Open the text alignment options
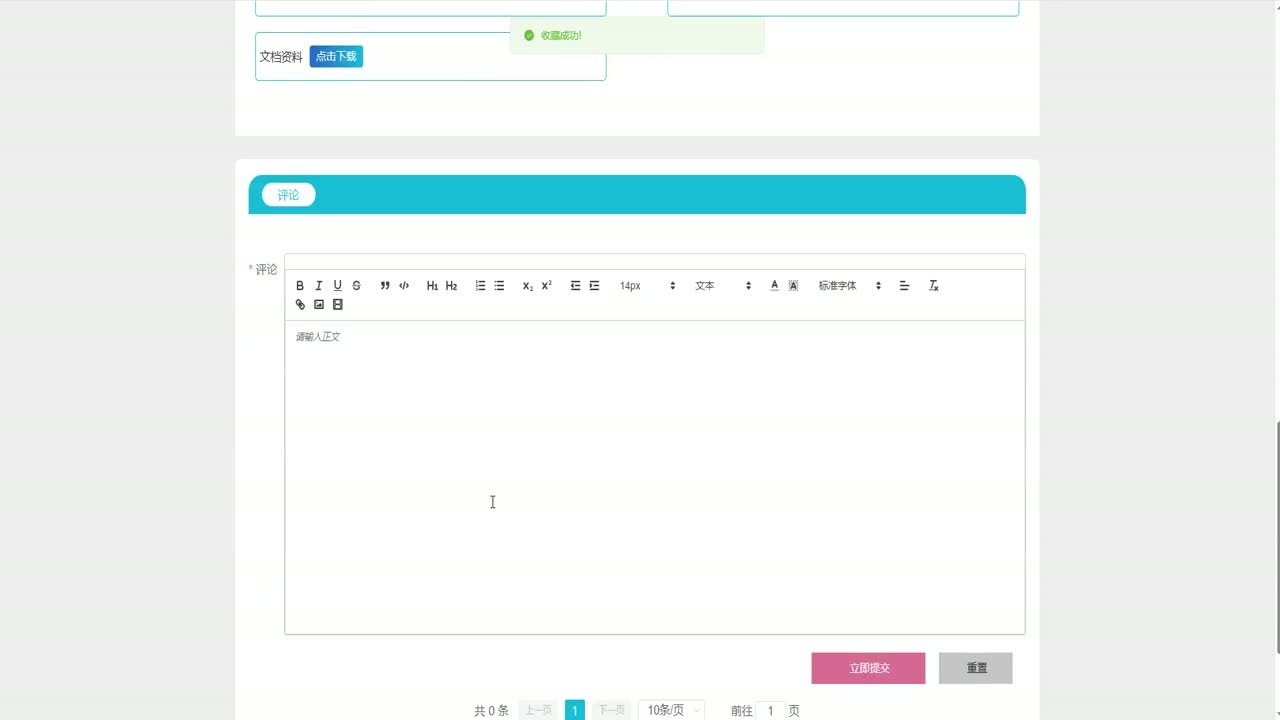The width and height of the screenshot is (1280, 720). pos(905,286)
